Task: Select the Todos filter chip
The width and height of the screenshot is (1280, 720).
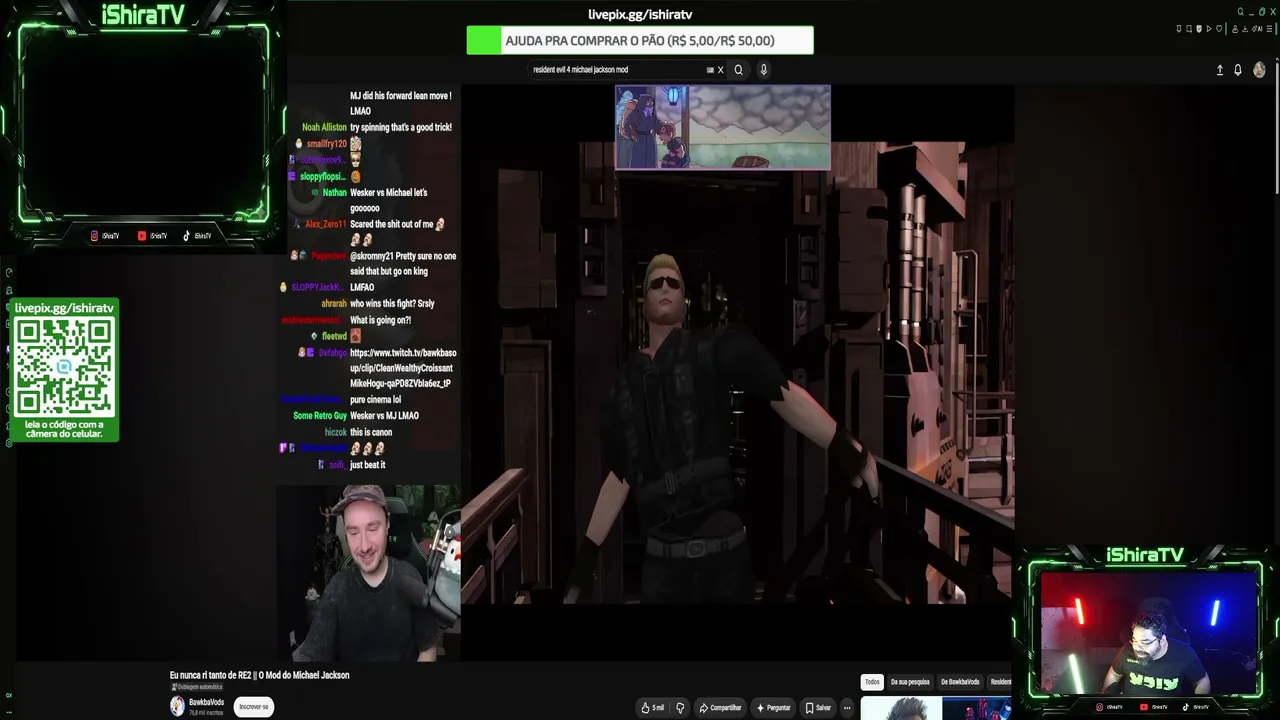Action: [872, 682]
